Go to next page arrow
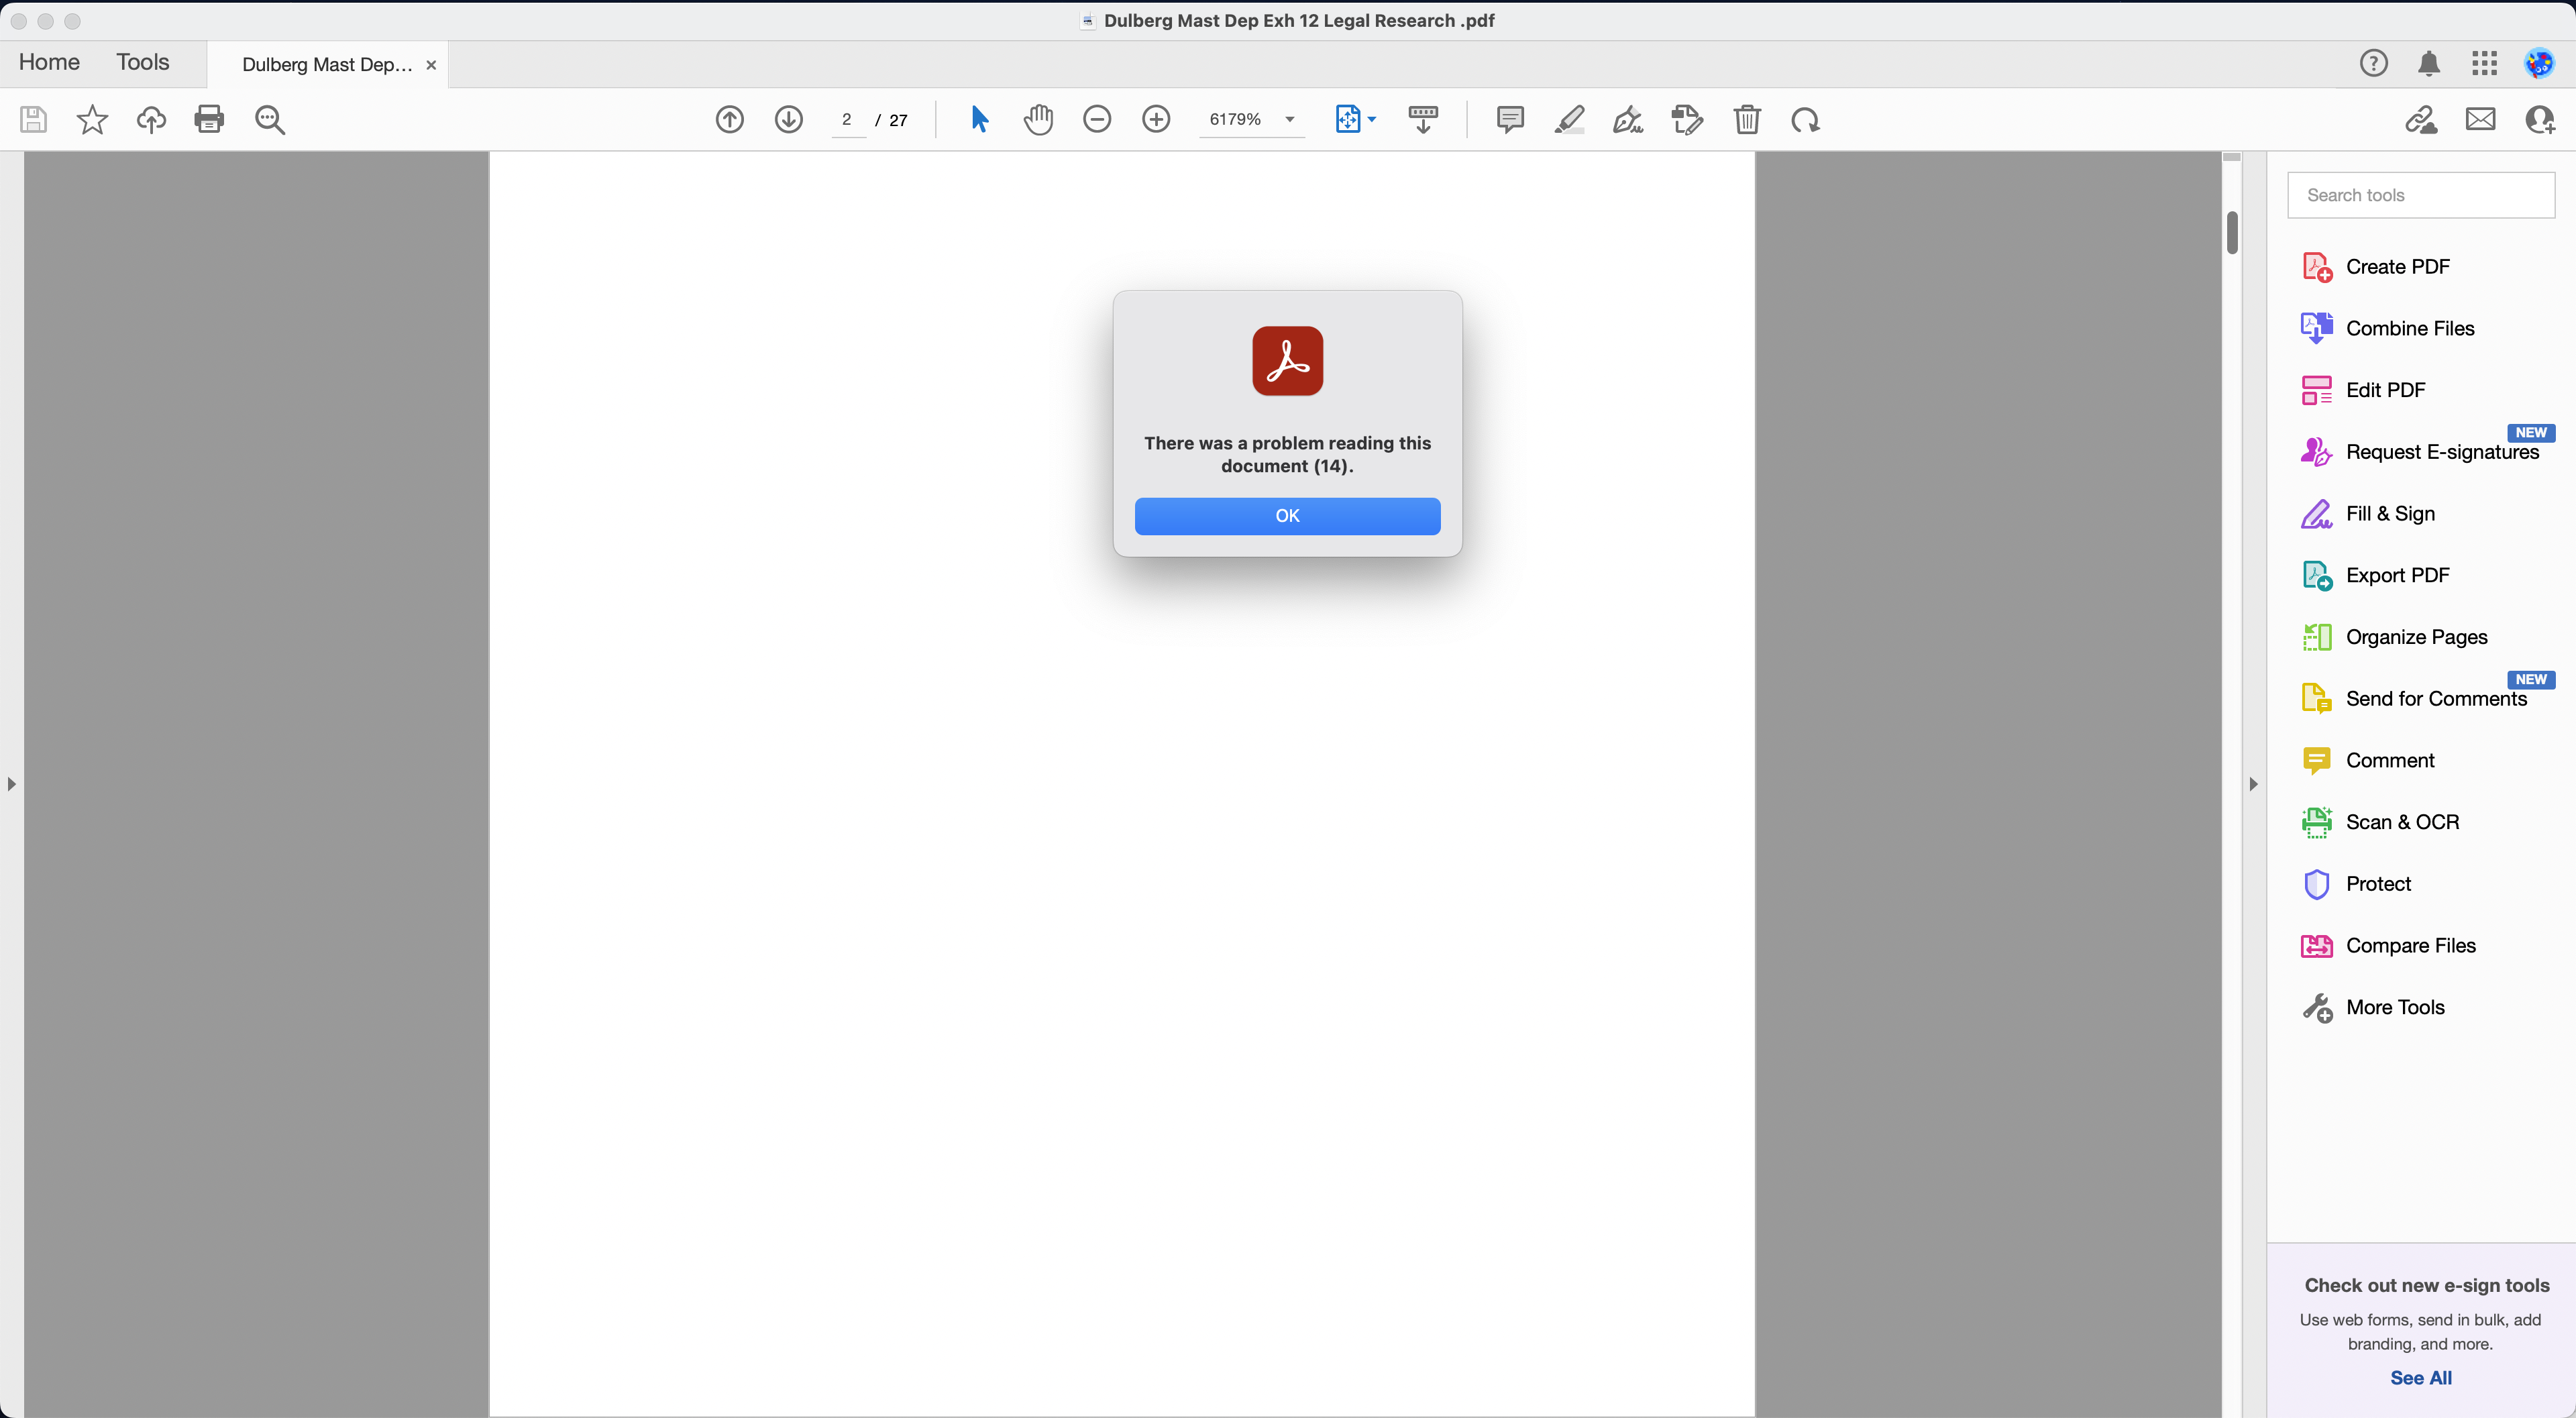Viewport: 2576px width, 1418px height. coord(788,120)
